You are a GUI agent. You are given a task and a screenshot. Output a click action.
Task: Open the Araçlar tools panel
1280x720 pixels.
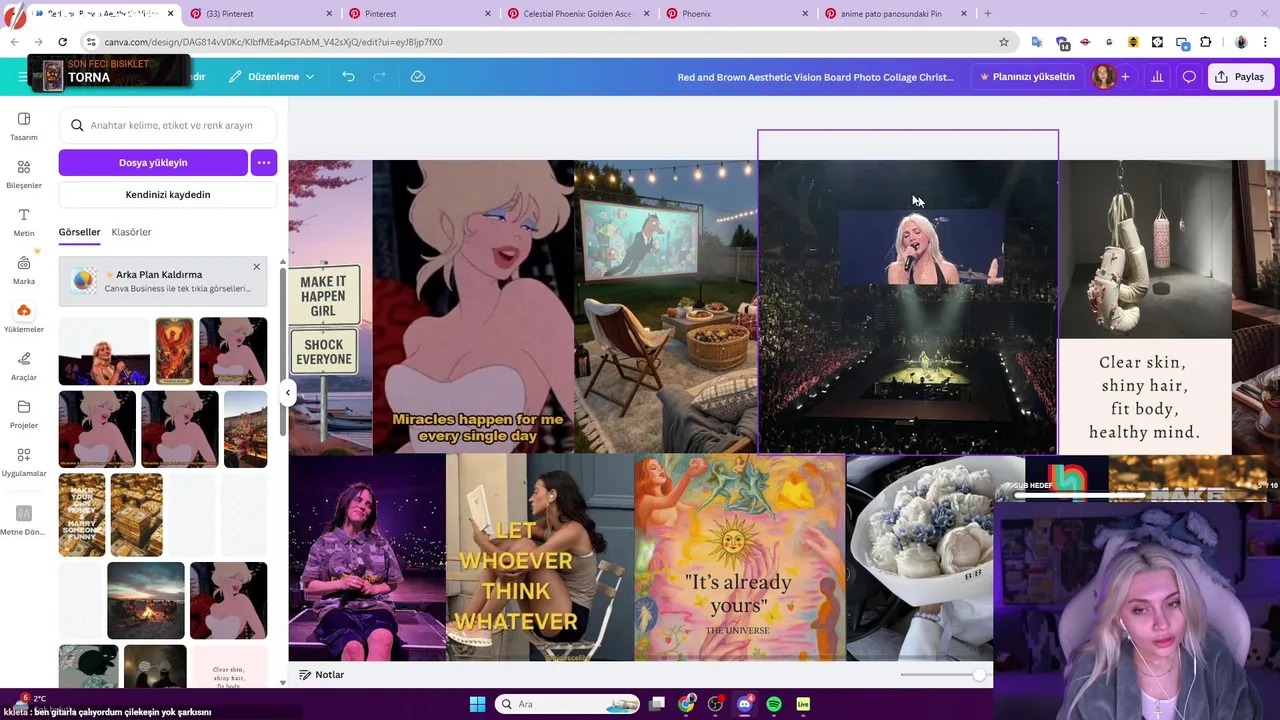(x=24, y=366)
